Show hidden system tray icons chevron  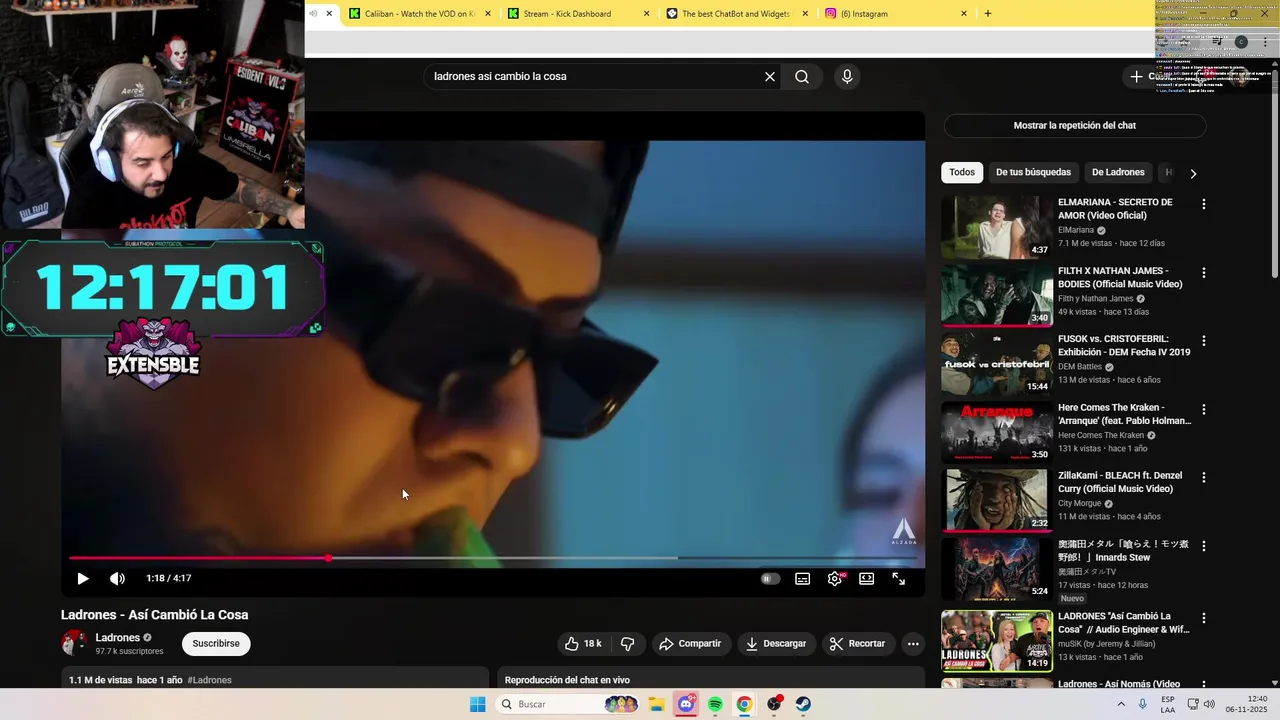point(1121,704)
